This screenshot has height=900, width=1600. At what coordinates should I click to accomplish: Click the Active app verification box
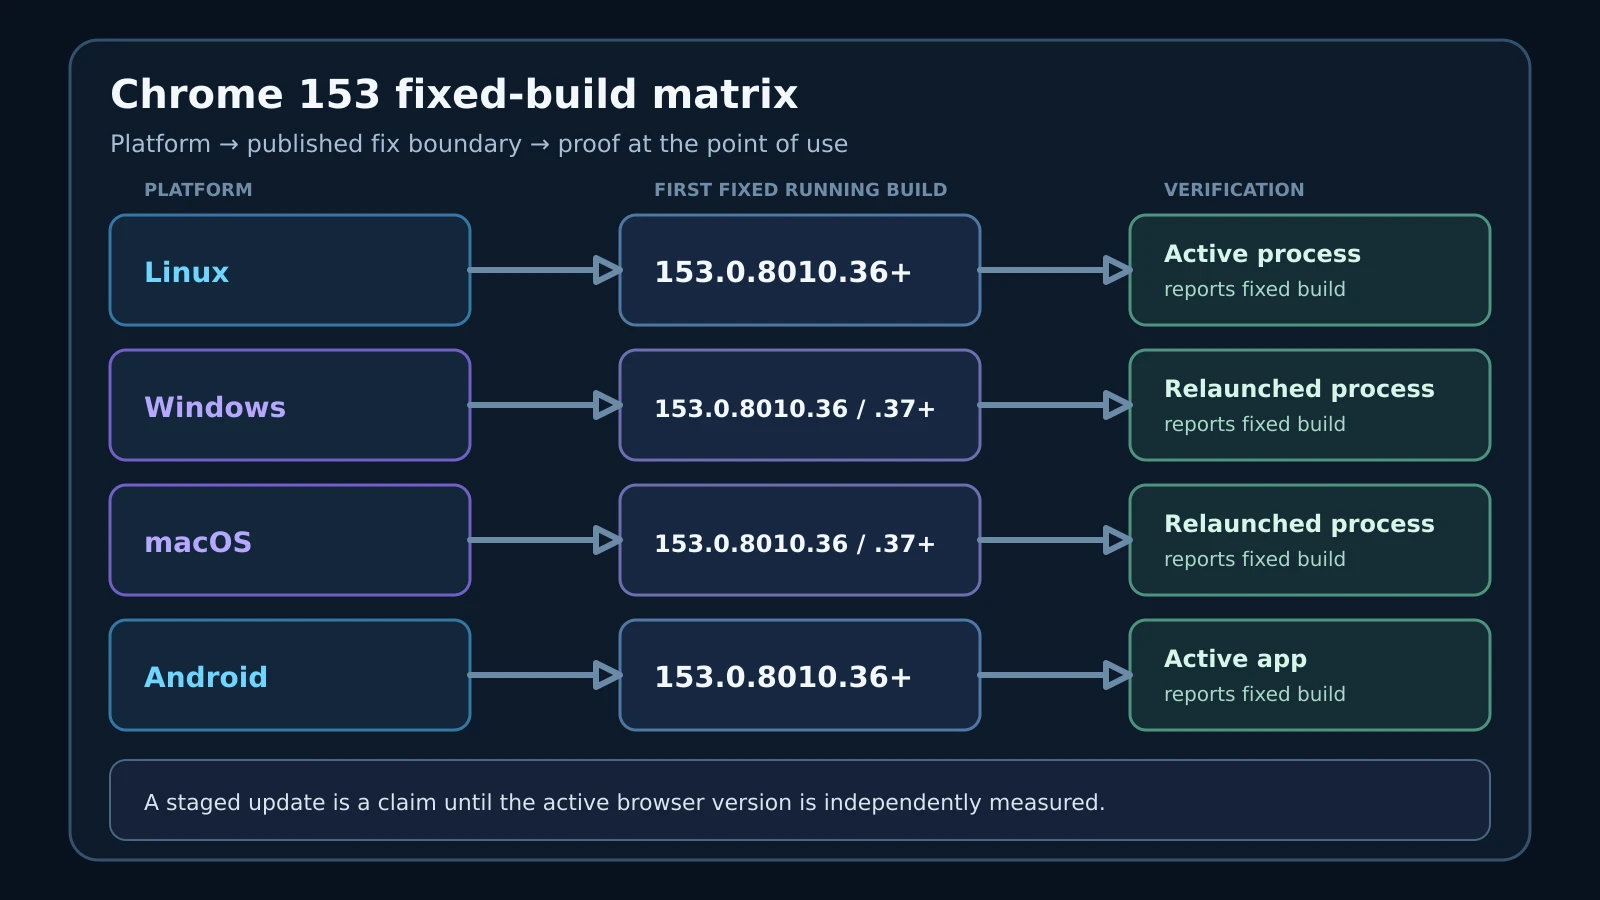(1310, 675)
